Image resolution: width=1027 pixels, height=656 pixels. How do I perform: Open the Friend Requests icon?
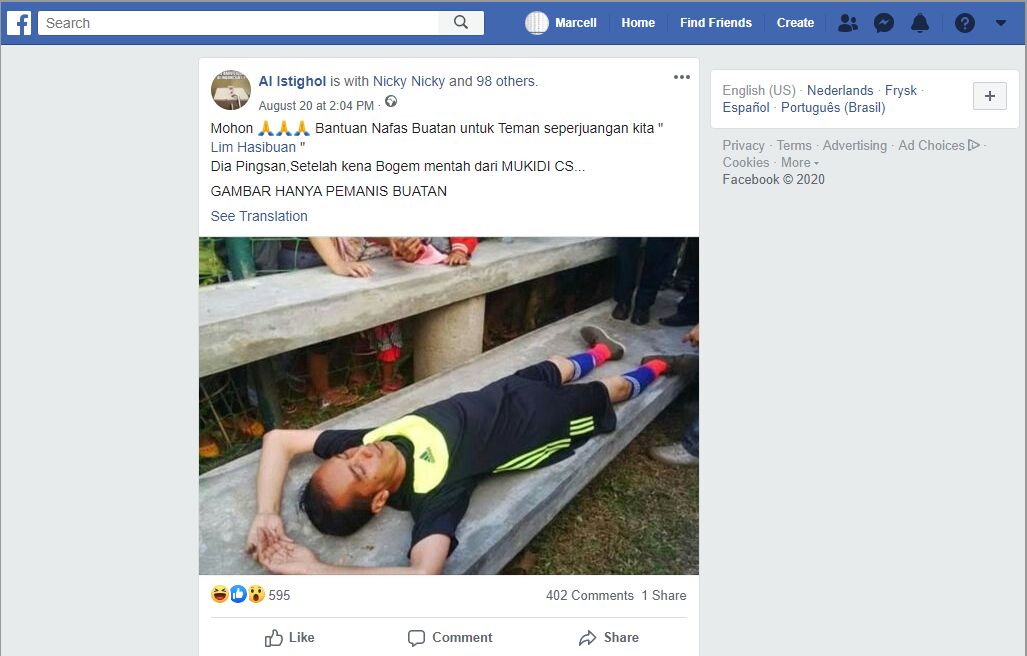(x=848, y=23)
